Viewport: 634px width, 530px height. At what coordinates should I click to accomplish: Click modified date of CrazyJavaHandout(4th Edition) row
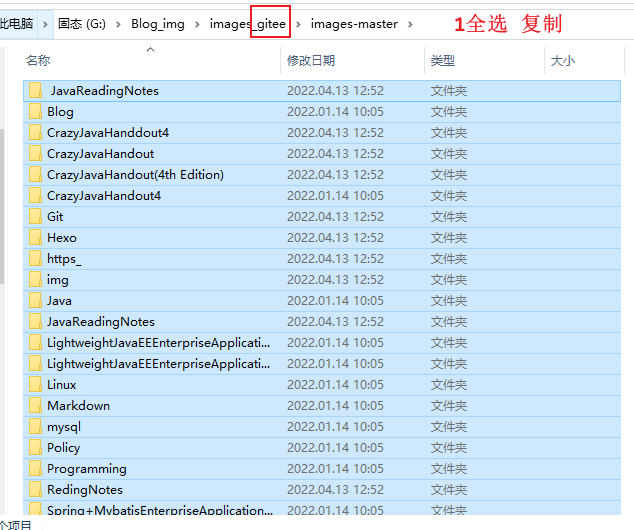(335, 175)
